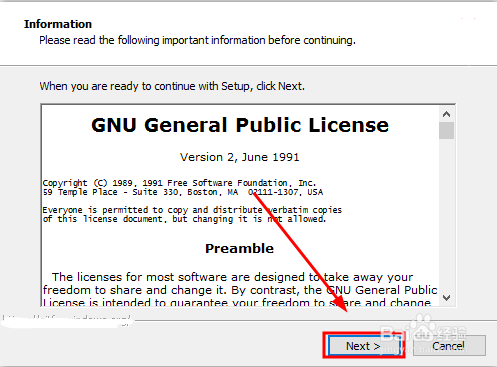Click the license scrollbar up arrow

[446, 114]
